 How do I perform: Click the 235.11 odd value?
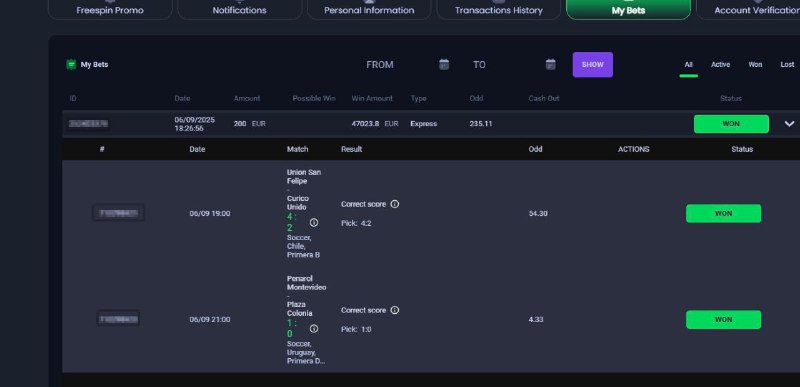[481, 124]
